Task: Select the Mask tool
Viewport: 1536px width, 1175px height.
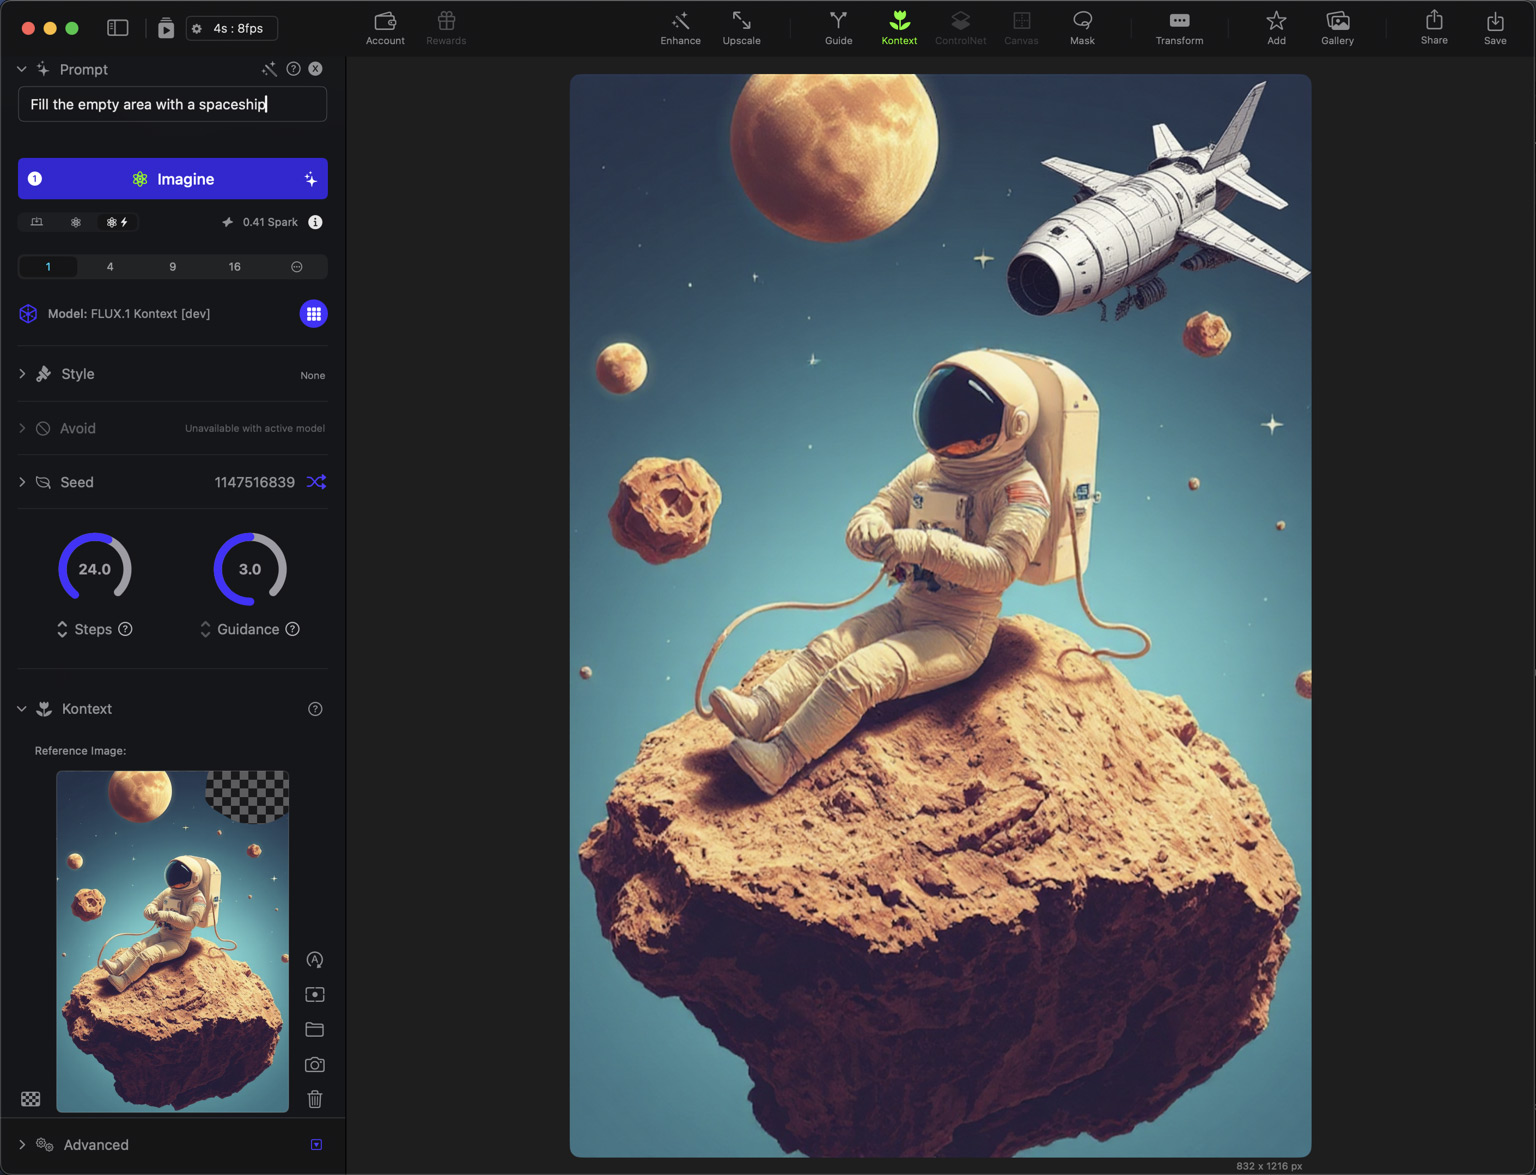Action: (x=1082, y=27)
